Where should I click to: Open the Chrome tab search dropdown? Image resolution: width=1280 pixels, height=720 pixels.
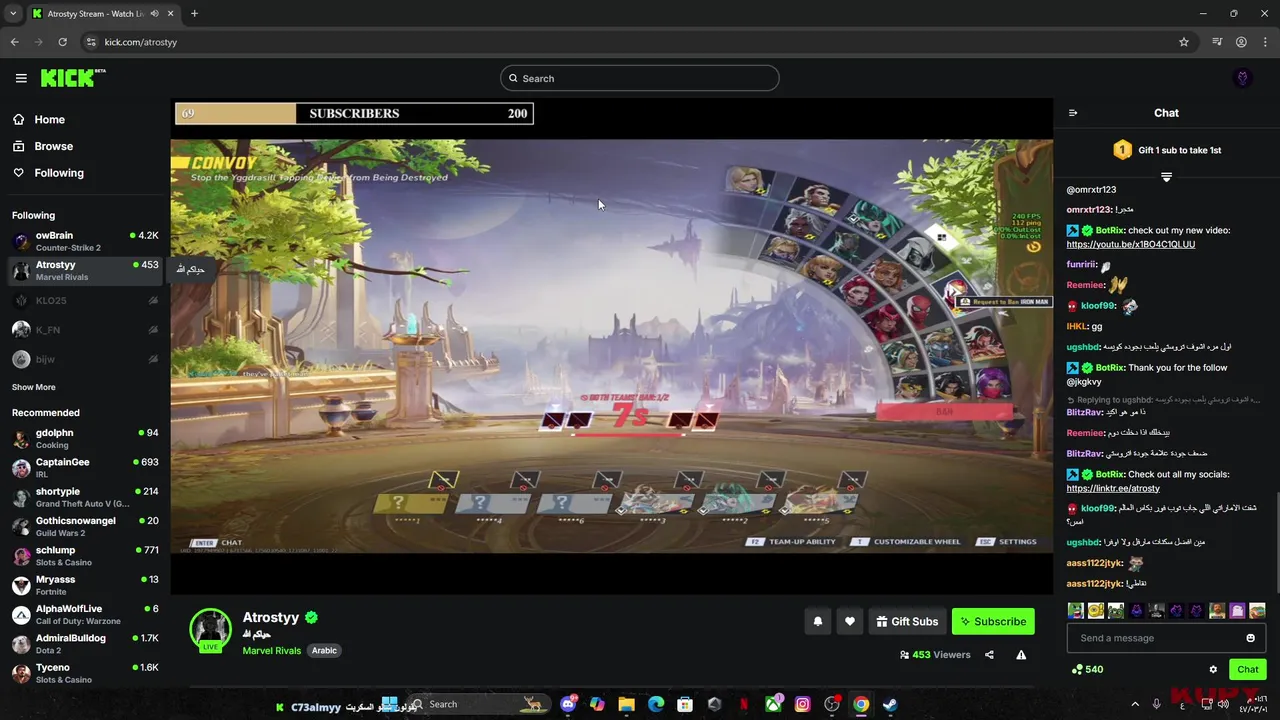(13, 13)
